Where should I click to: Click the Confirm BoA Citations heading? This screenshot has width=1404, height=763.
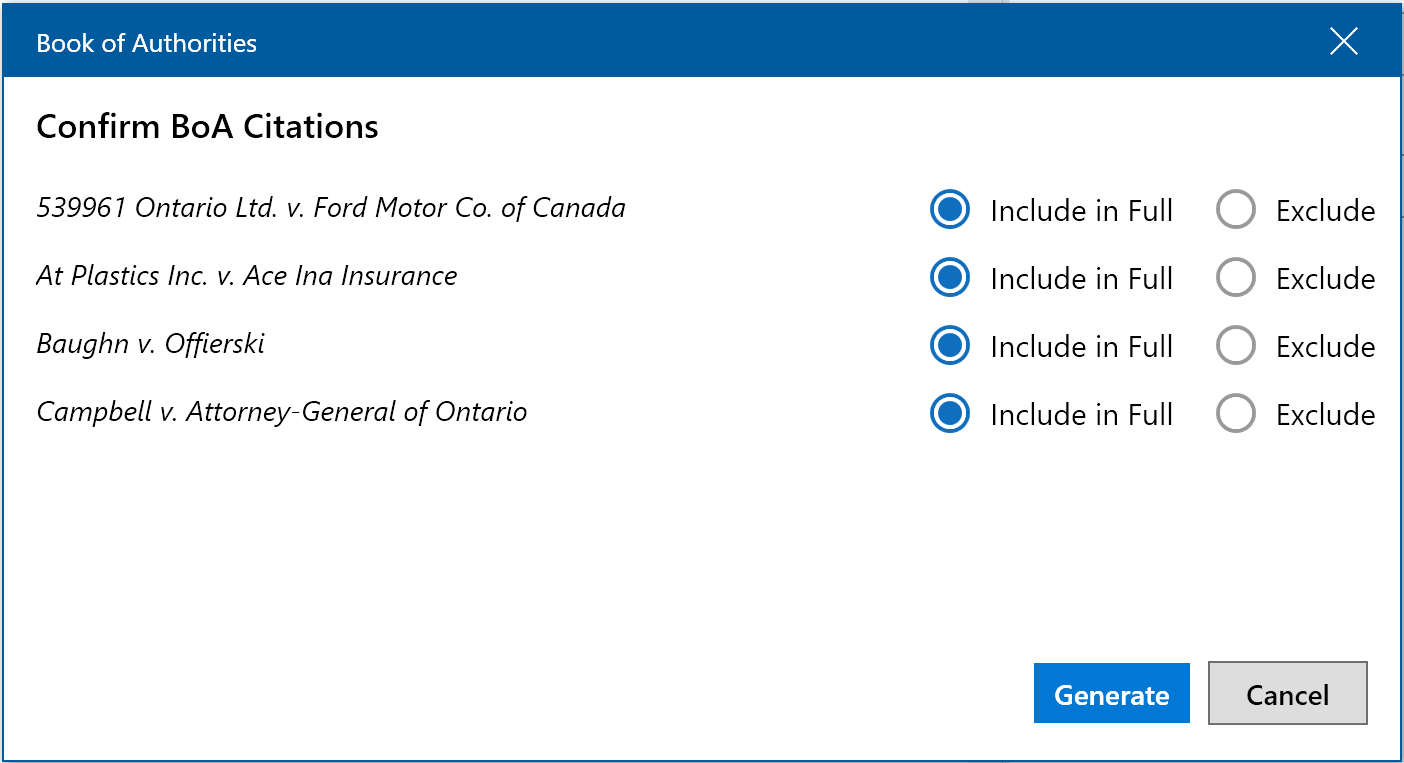[208, 127]
